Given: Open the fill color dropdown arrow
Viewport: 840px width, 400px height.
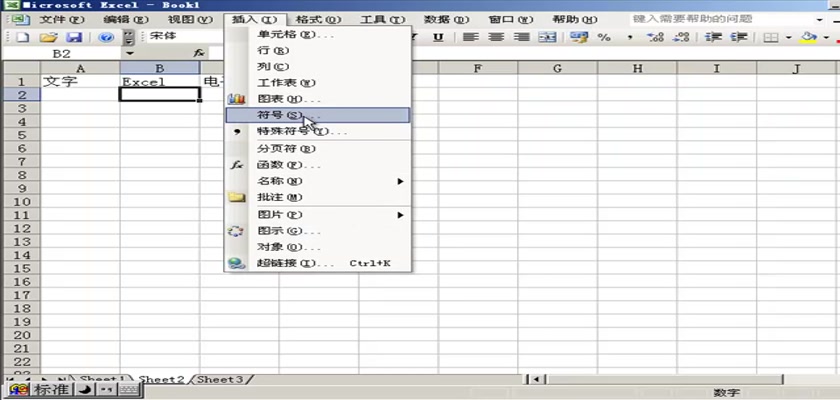Looking at the screenshot, I should coord(826,37).
